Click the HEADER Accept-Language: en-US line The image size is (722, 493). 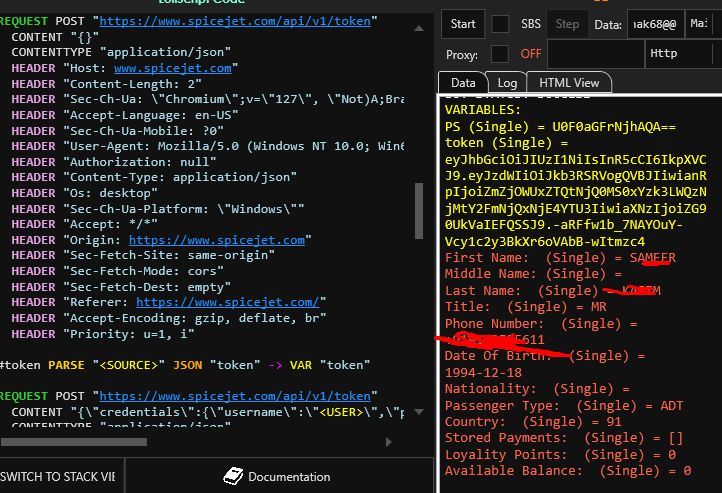[125, 115]
